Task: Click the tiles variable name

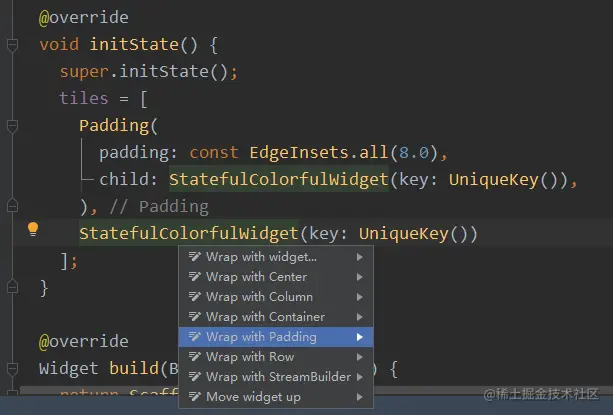Action: point(84,98)
